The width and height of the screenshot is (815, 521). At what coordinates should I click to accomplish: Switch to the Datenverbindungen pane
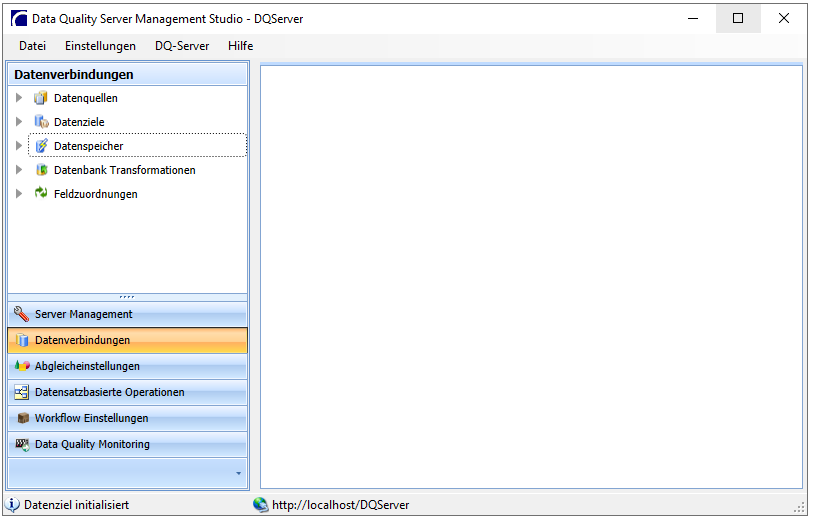(127, 340)
